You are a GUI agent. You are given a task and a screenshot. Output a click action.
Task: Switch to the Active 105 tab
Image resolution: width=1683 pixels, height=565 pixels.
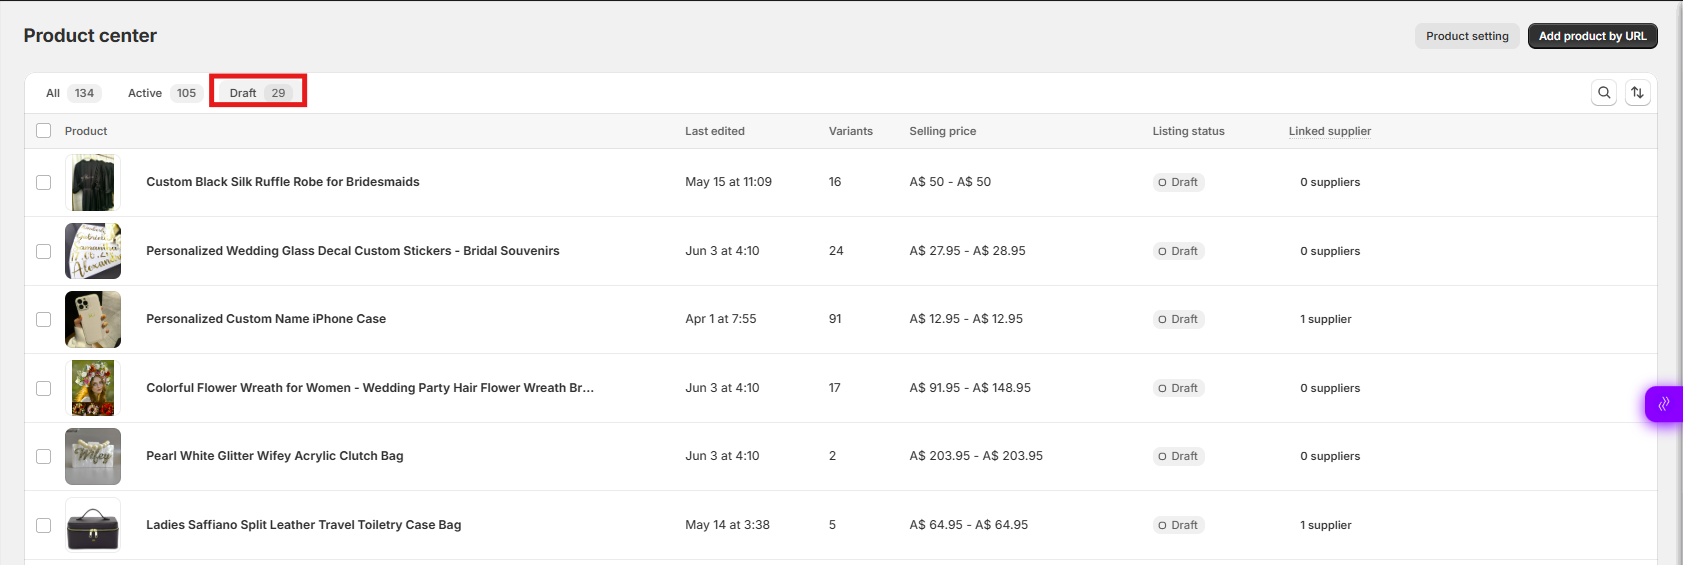[x=162, y=93]
